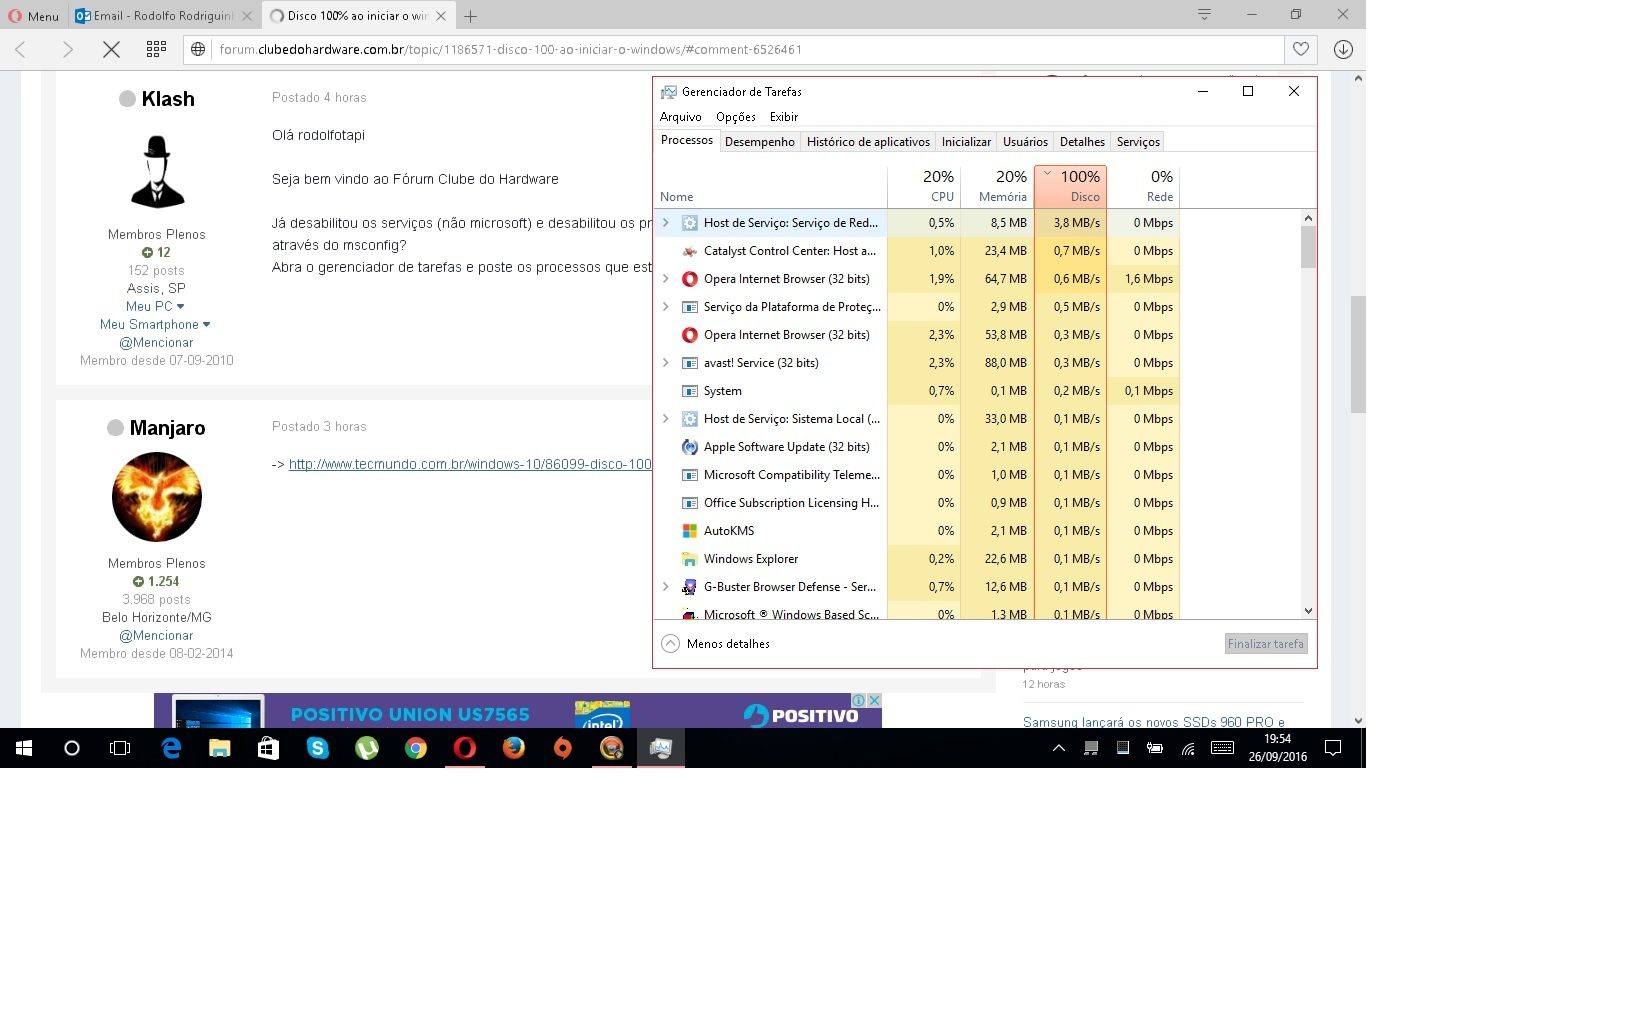The width and height of the screenshot is (1650, 1010).
Task: Open Task View on taskbar
Action: [x=120, y=748]
